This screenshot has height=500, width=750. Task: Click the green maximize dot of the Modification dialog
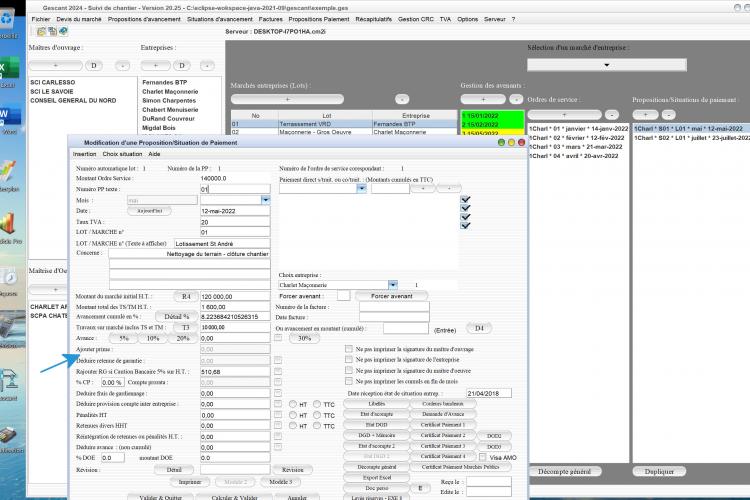pyautogui.click(x=501, y=143)
